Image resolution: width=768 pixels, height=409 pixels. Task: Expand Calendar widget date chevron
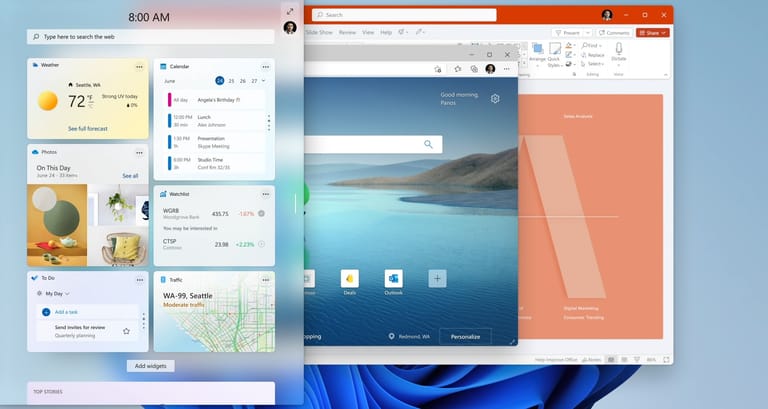click(x=264, y=81)
